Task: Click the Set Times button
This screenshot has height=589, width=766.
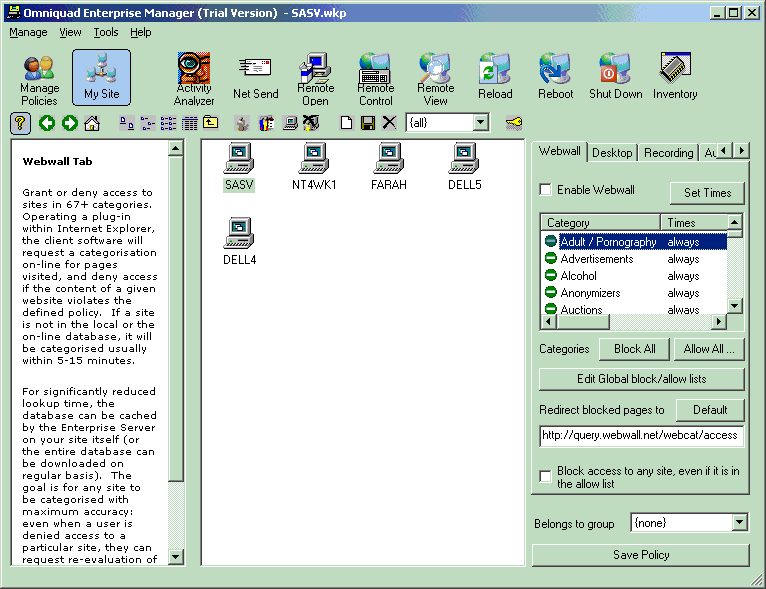Action: pos(707,193)
